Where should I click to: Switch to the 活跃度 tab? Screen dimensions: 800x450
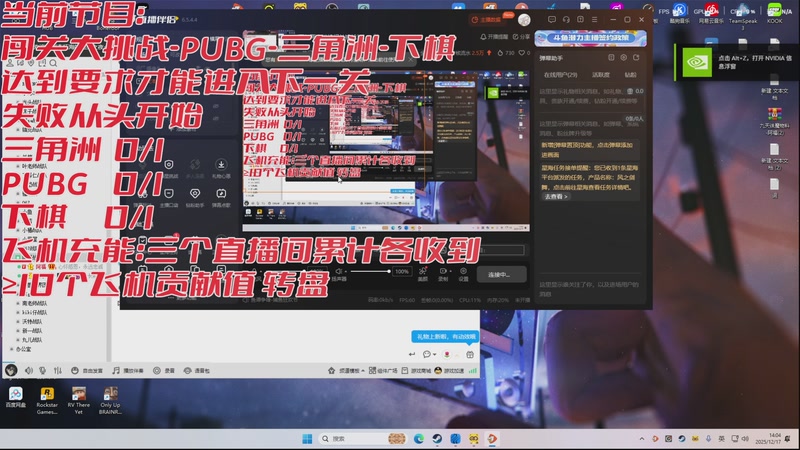click(x=601, y=75)
